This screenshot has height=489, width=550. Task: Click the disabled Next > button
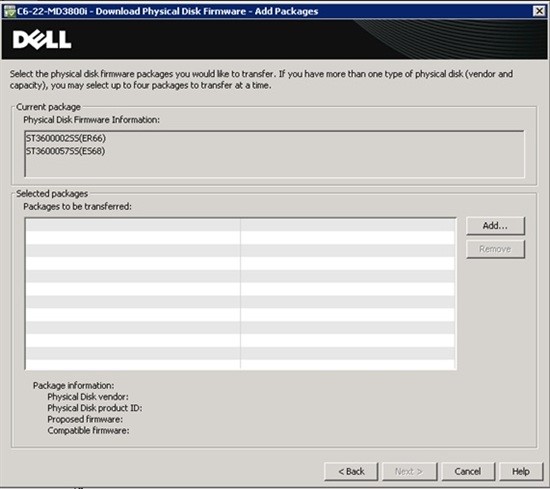coord(409,471)
